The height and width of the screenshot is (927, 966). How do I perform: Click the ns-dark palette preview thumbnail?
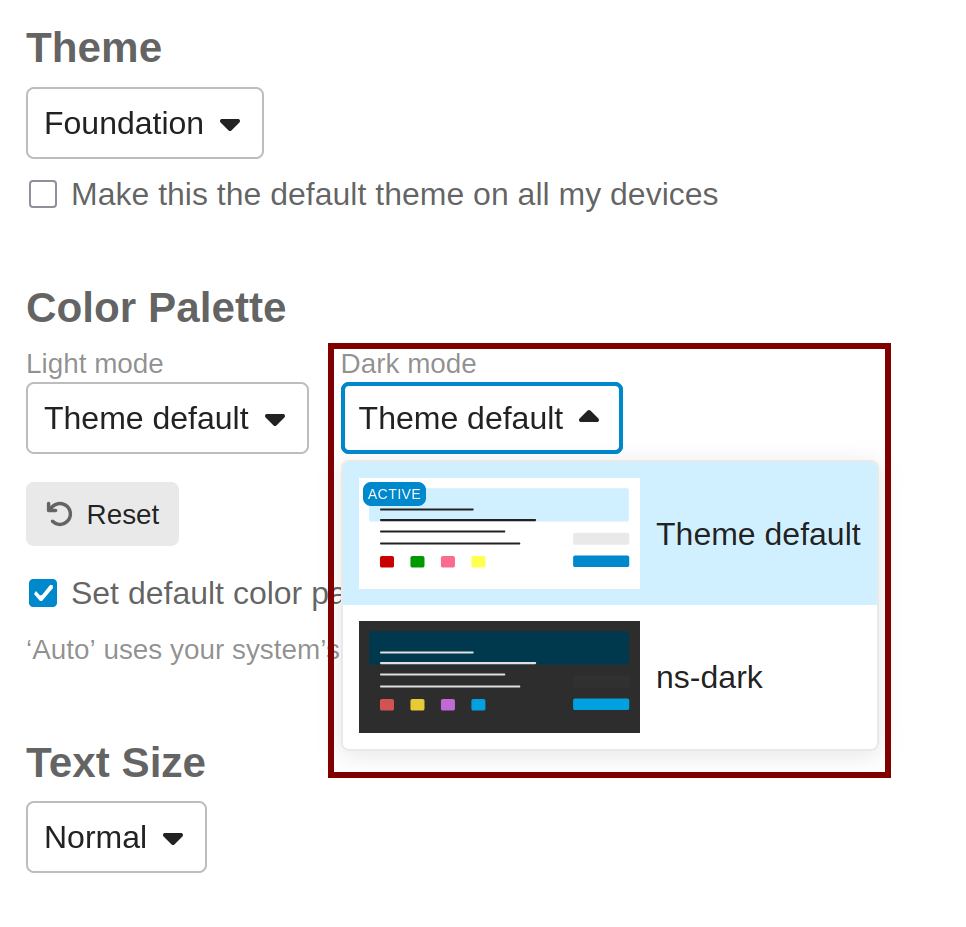pos(499,677)
